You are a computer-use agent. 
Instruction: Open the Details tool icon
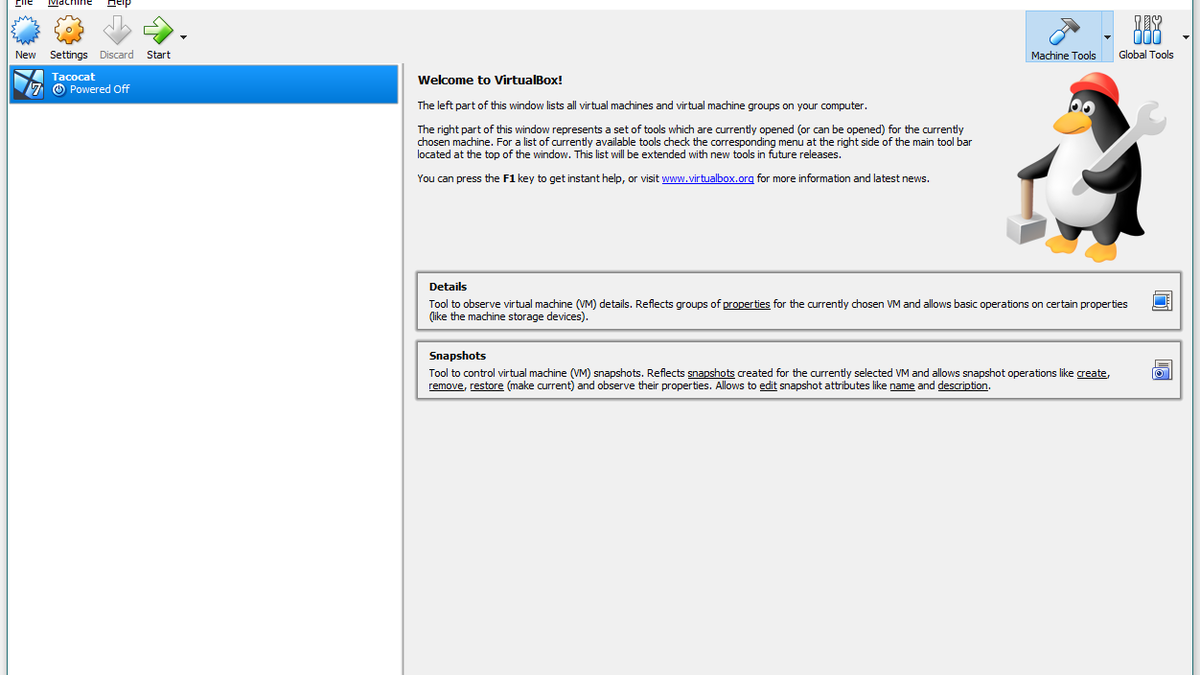coord(1161,301)
